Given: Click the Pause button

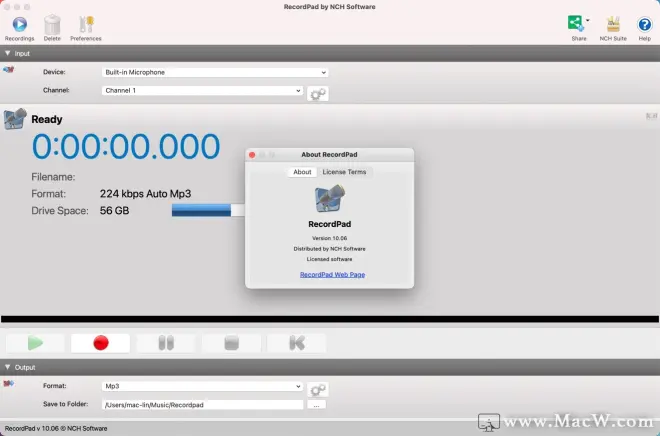Looking at the screenshot, I should (x=166, y=343).
